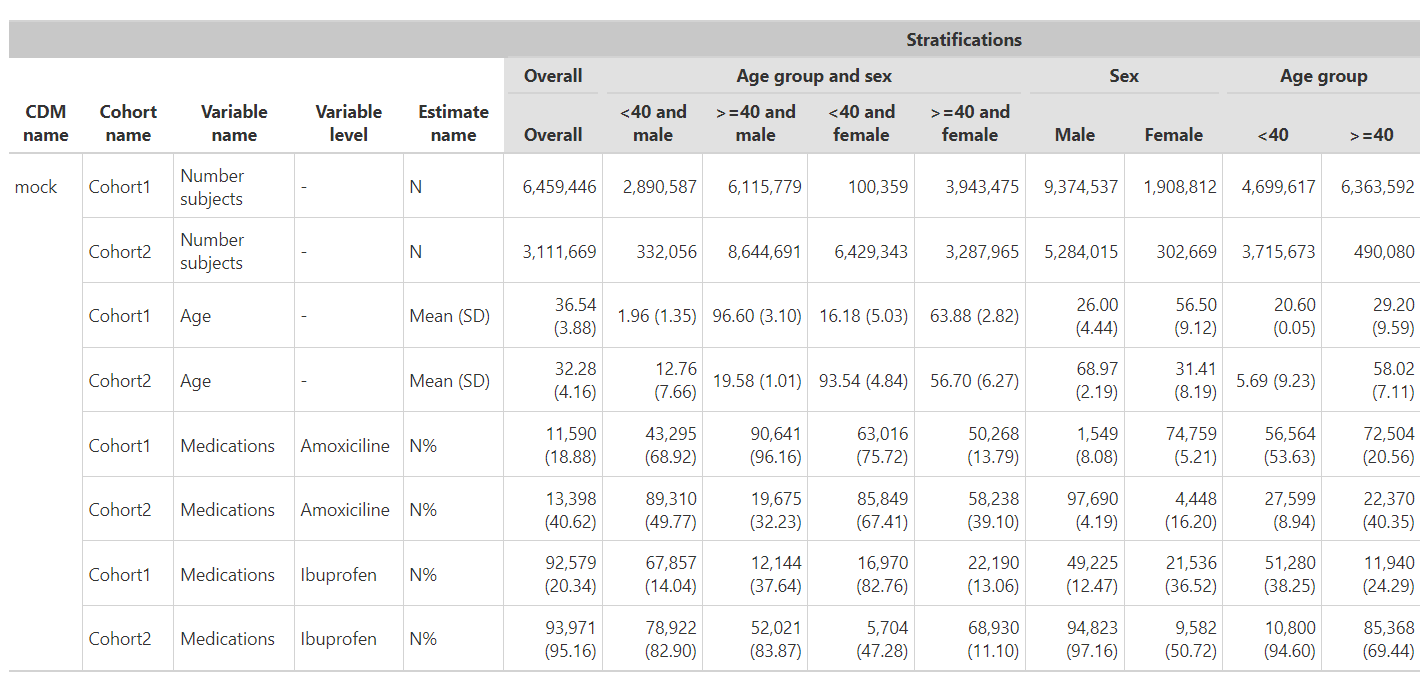Select the >=40 and female column header
The image size is (1427, 693).
tap(969, 123)
